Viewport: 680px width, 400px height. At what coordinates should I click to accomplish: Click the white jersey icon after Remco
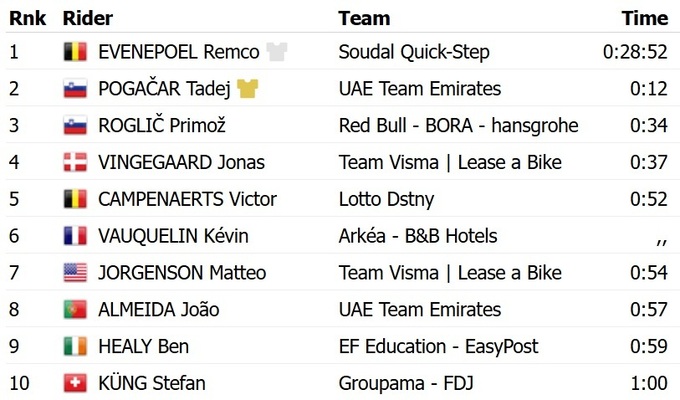click(277, 52)
